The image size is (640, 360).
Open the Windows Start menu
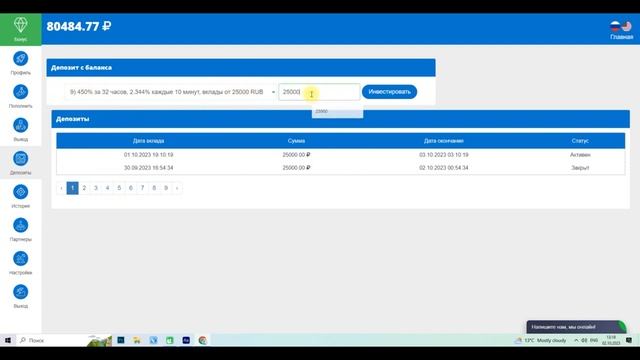[8, 340]
